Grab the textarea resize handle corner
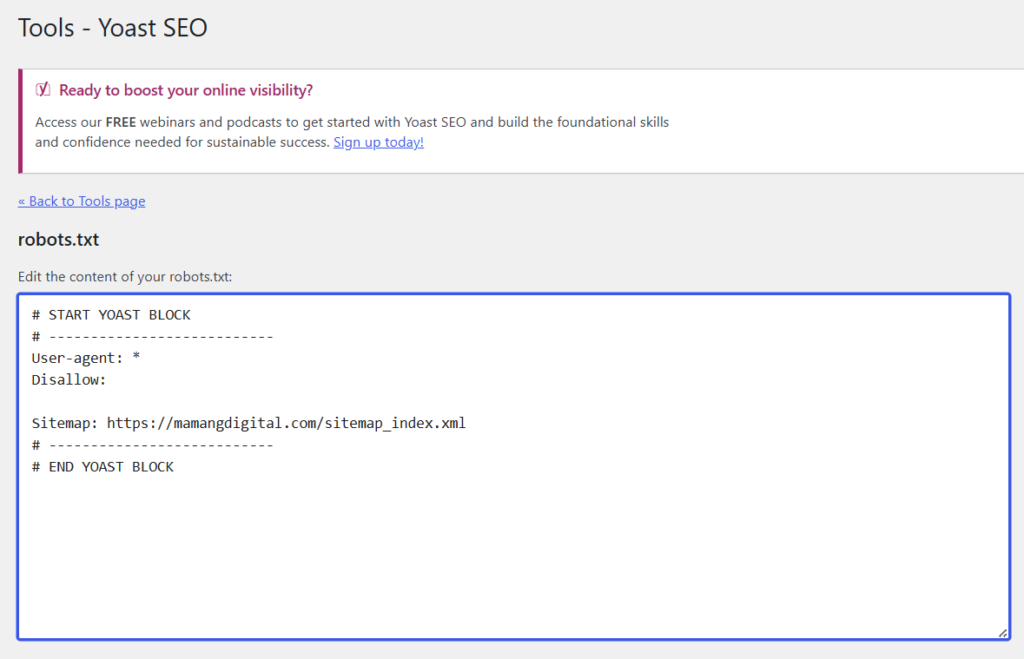 click(1003, 632)
